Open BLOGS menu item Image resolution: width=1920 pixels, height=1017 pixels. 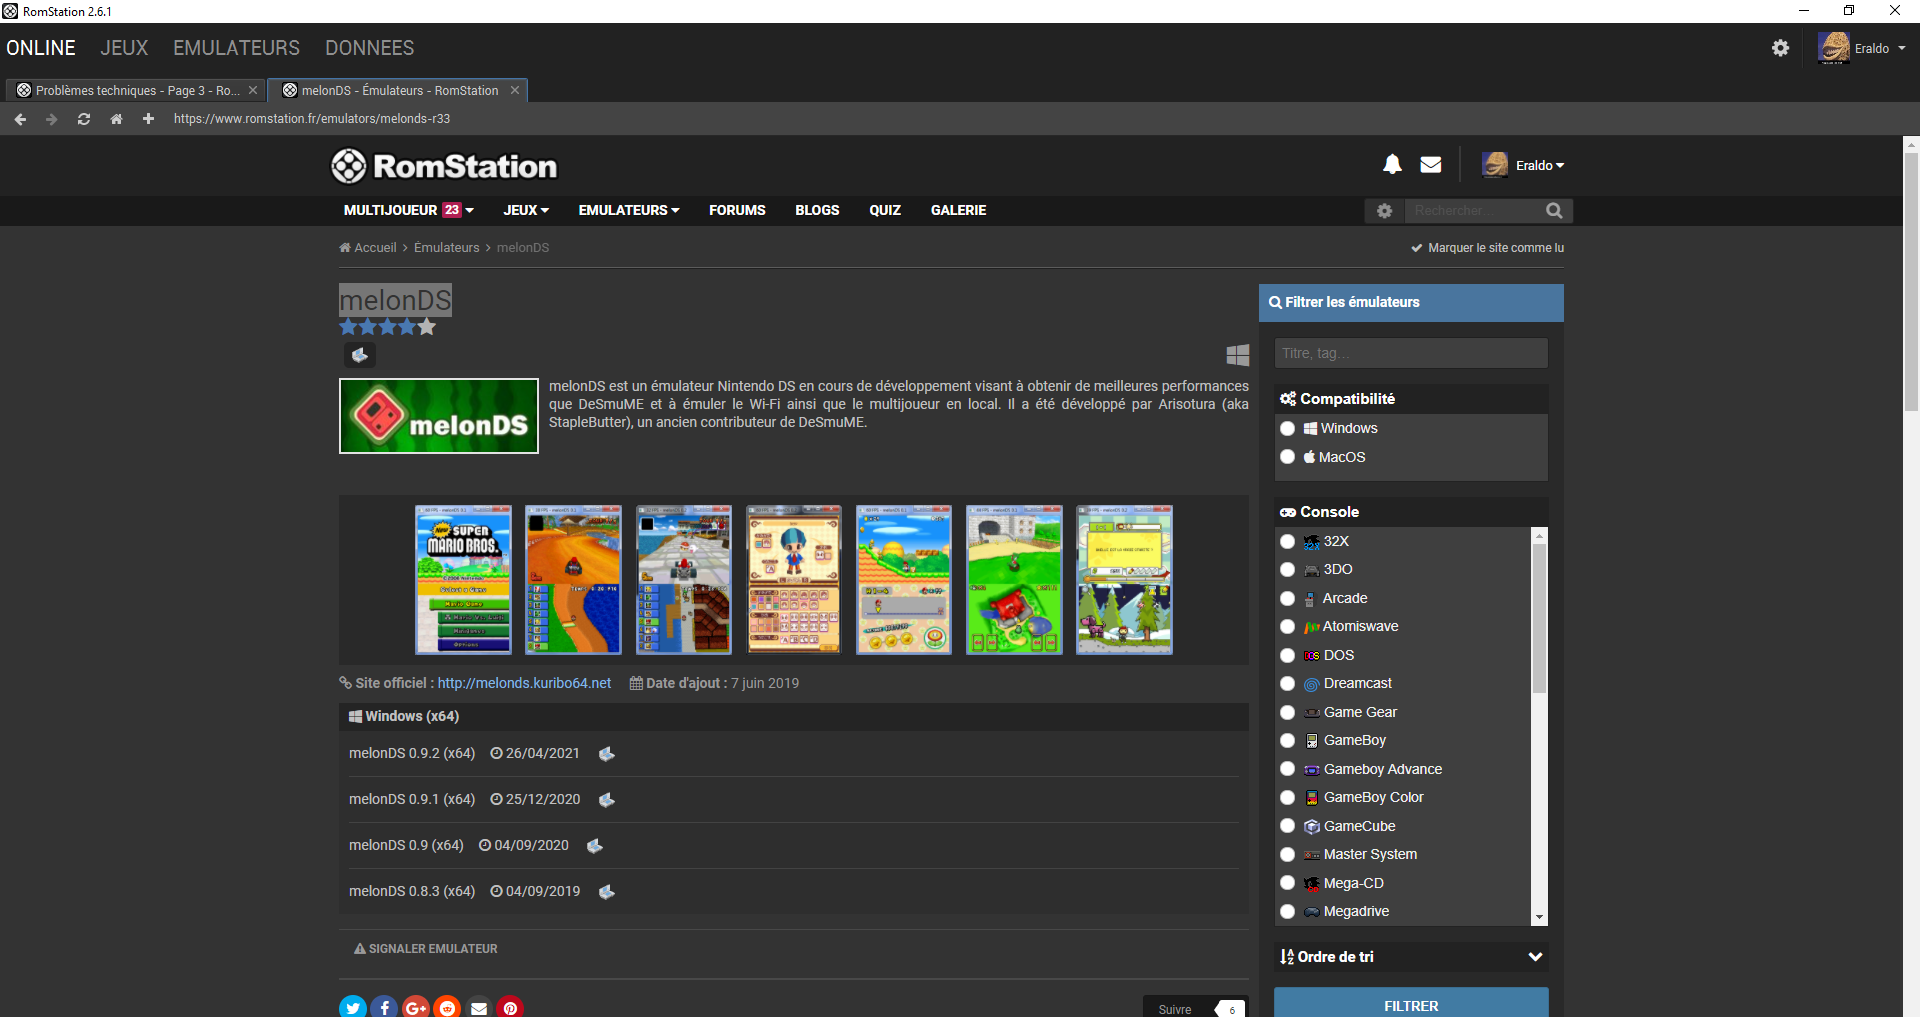817,210
